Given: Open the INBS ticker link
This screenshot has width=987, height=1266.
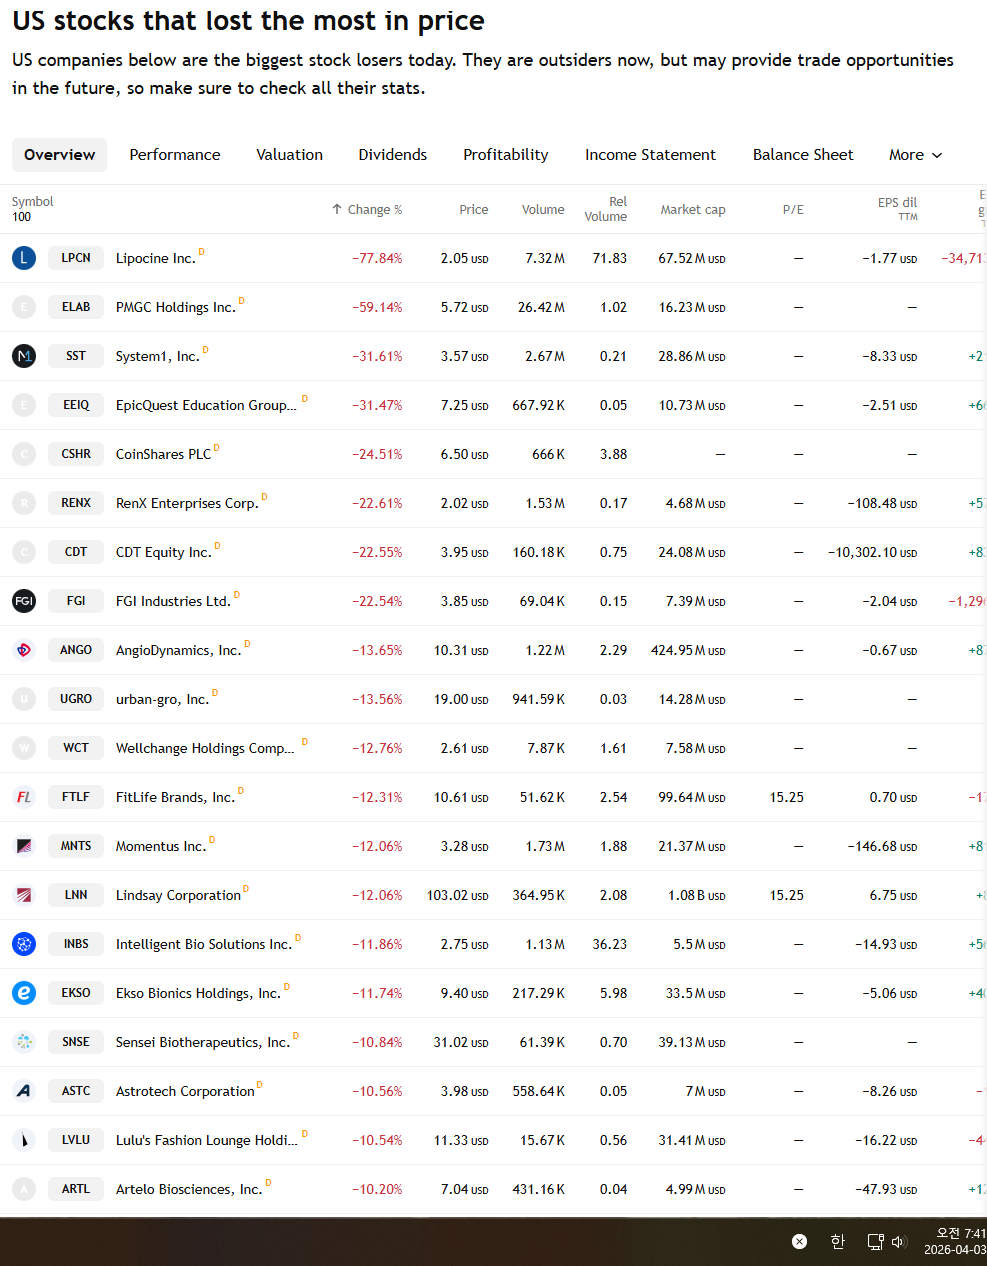Looking at the screenshot, I should [x=76, y=944].
